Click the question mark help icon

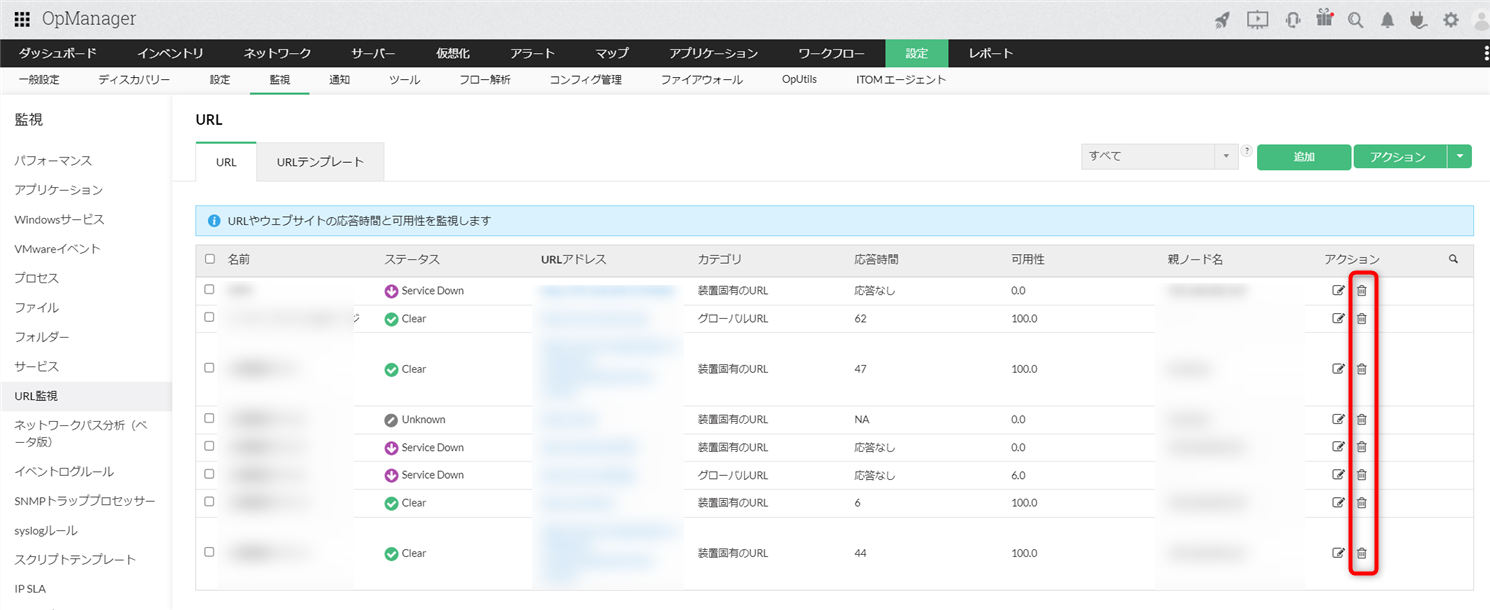click(1246, 152)
